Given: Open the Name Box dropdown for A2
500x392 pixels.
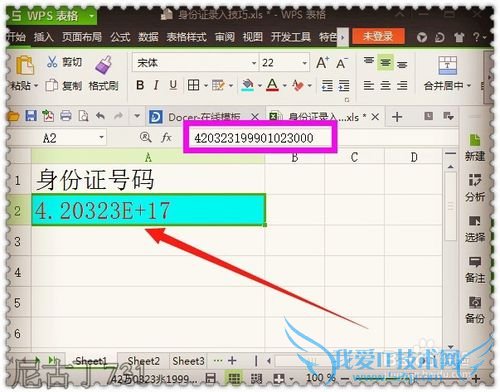Looking at the screenshot, I should tap(101, 137).
